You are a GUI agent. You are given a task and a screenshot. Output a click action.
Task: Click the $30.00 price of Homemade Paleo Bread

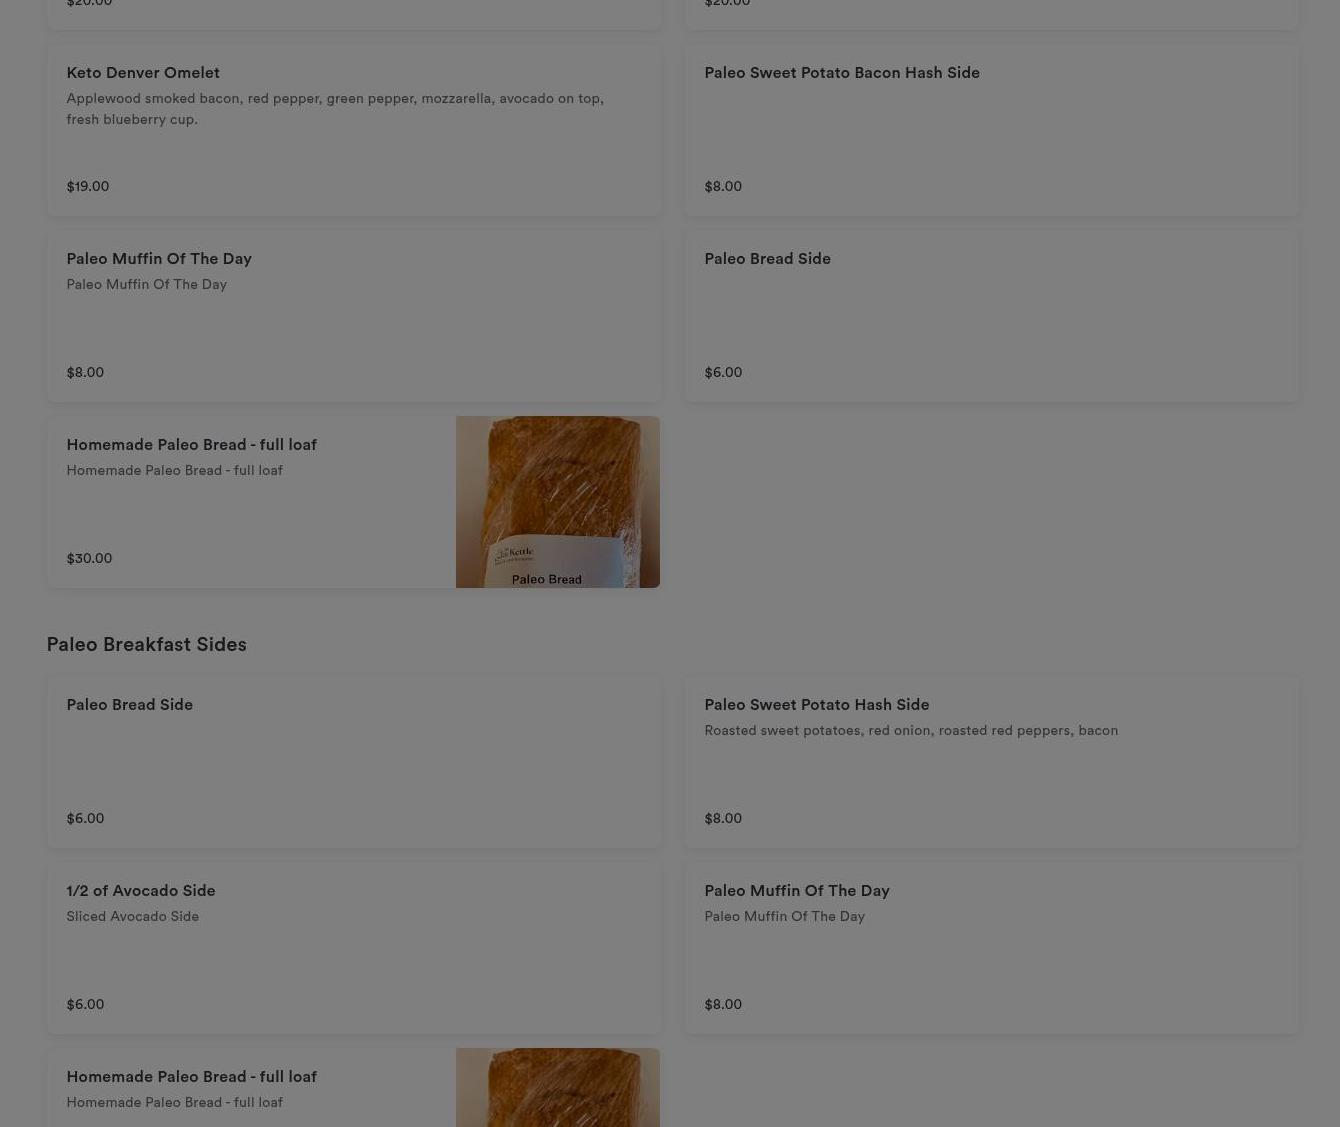tap(89, 558)
